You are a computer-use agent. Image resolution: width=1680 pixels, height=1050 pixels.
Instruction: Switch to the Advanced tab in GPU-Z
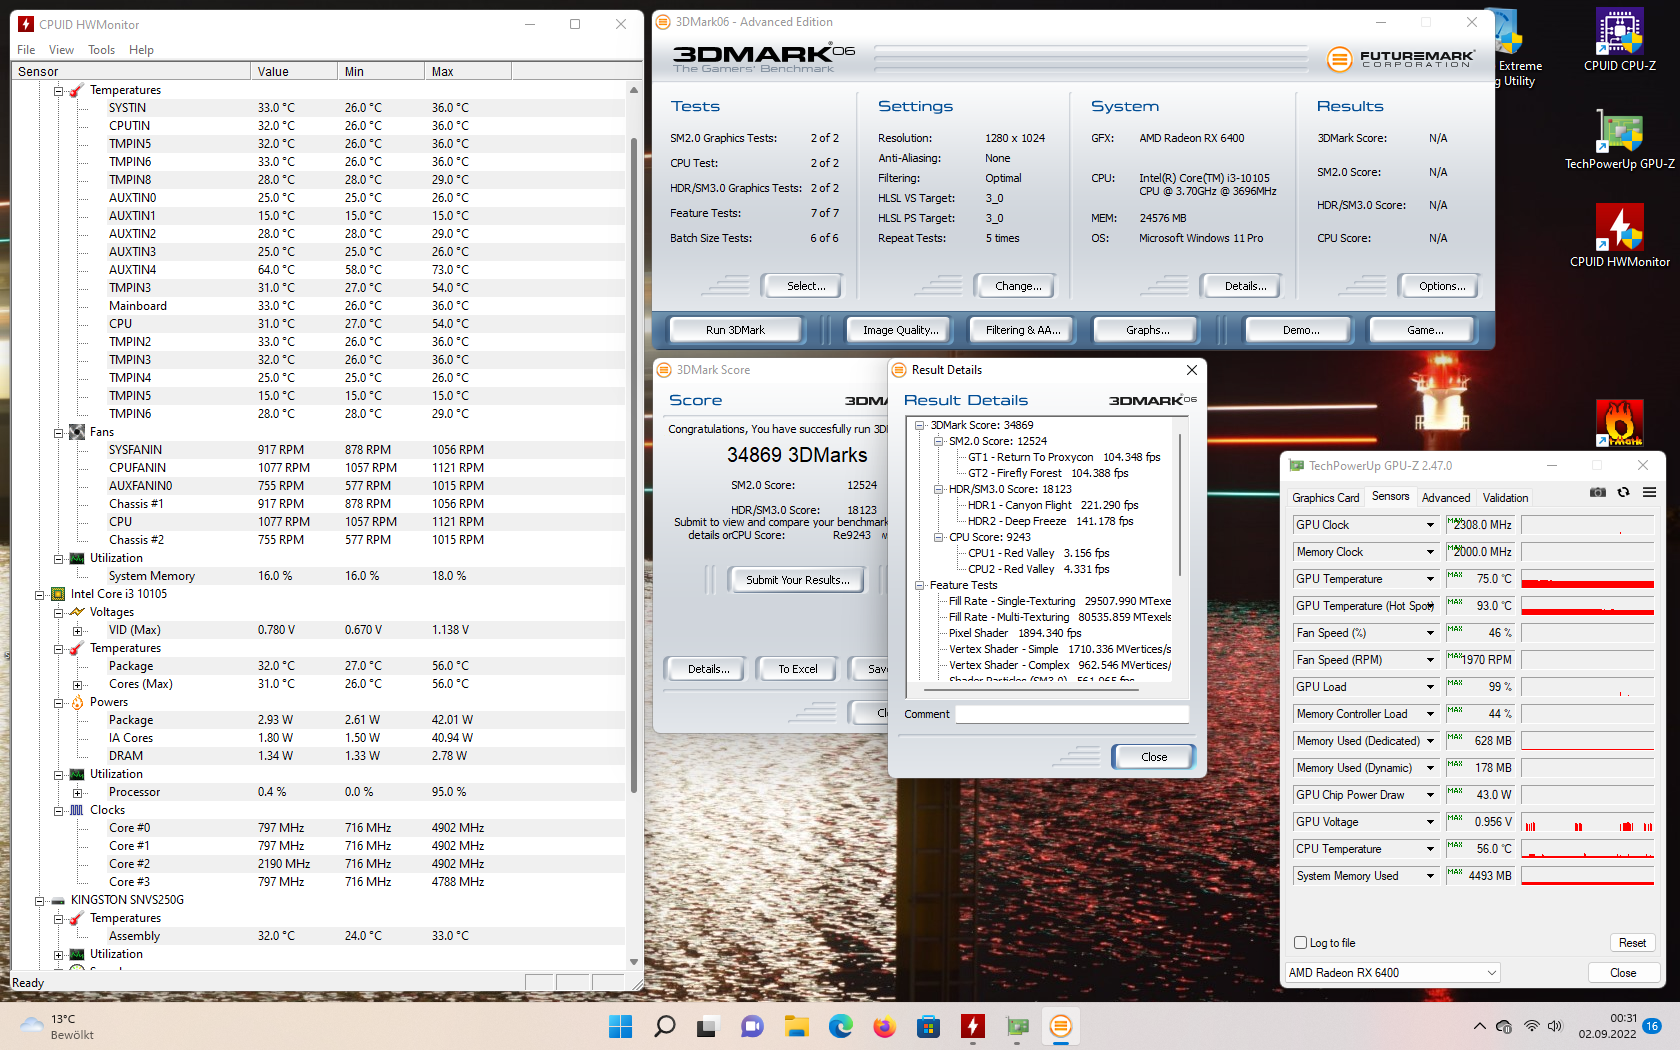(x=1446, y=498)
